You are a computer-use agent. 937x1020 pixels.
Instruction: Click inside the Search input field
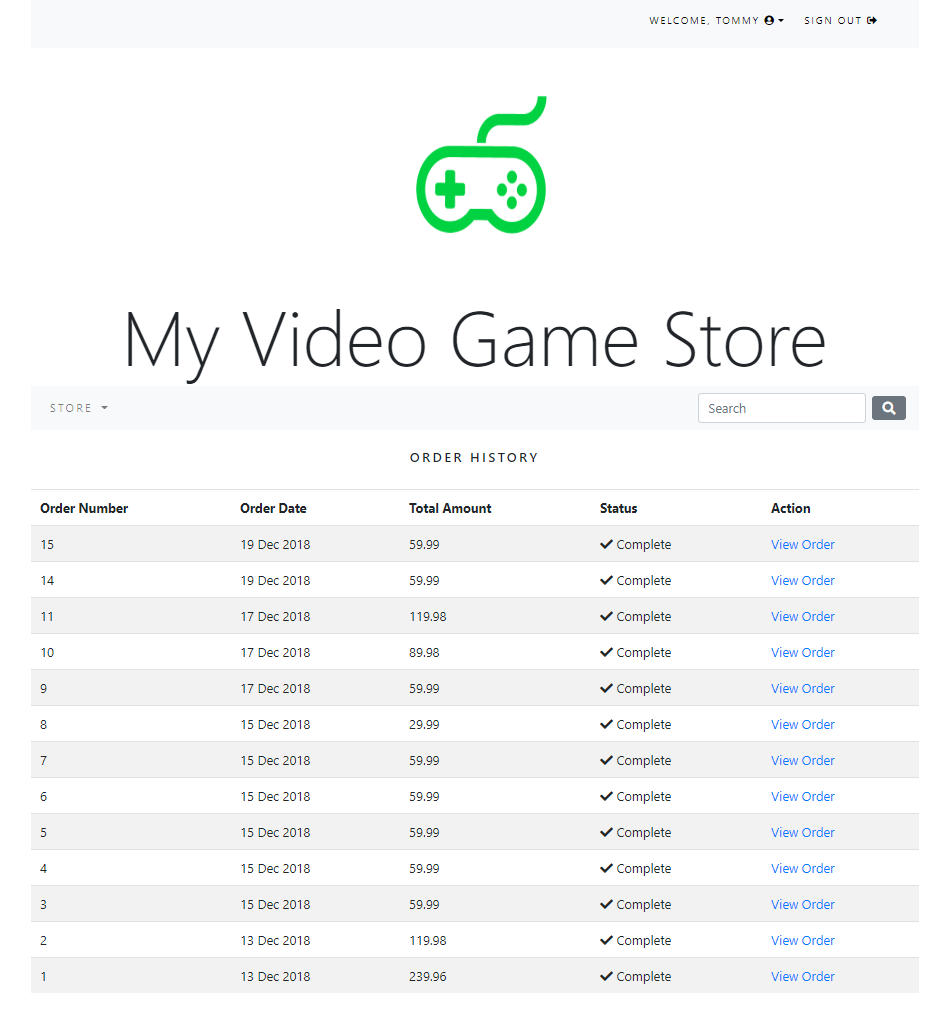click(781, 408)
